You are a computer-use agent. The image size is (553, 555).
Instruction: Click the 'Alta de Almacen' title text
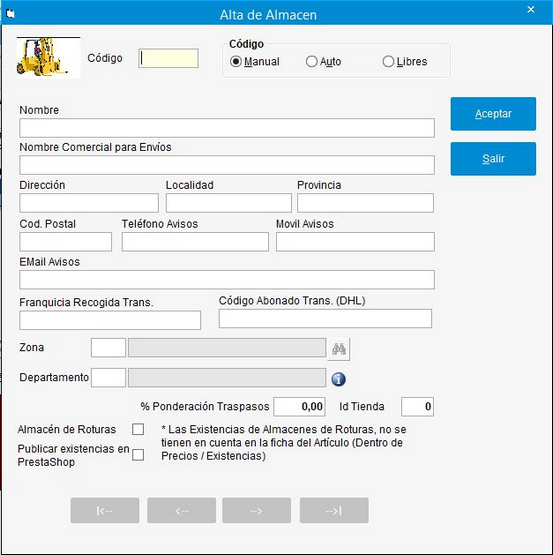pos(268,15)
